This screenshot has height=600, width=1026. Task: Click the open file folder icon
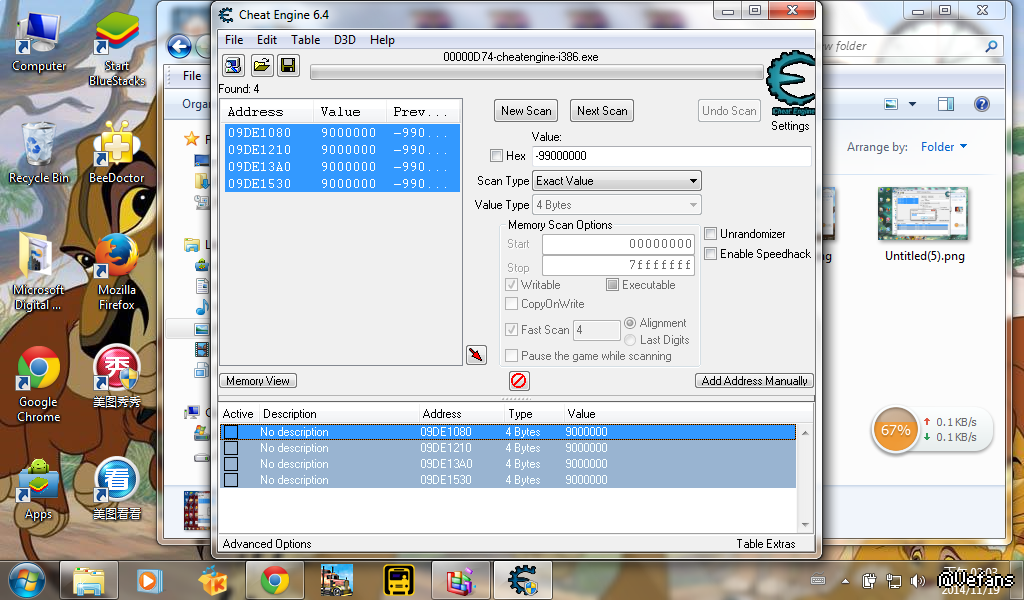pyautogui.click(x=261, y=65)
